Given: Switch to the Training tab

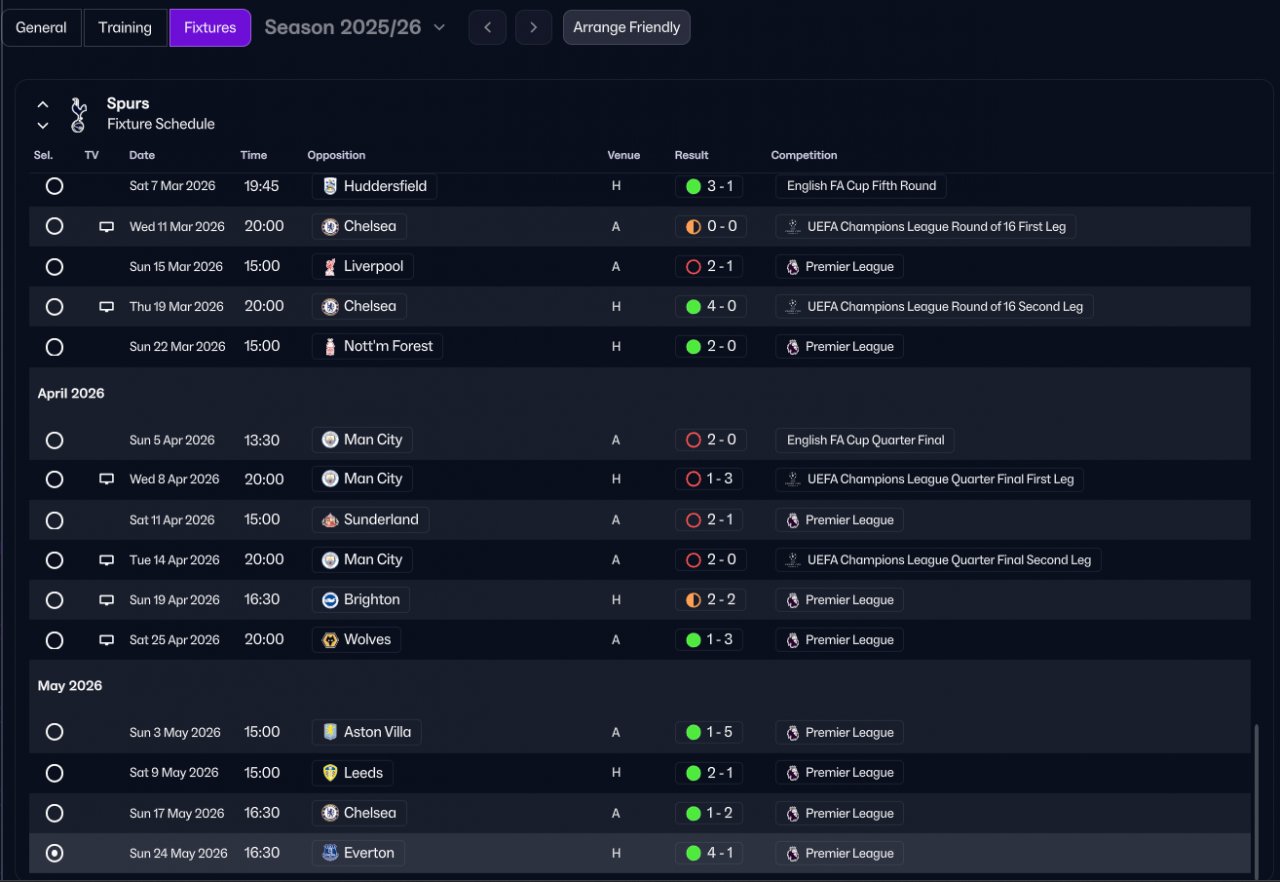Looking at the screenshot, I should click(125, 27).
